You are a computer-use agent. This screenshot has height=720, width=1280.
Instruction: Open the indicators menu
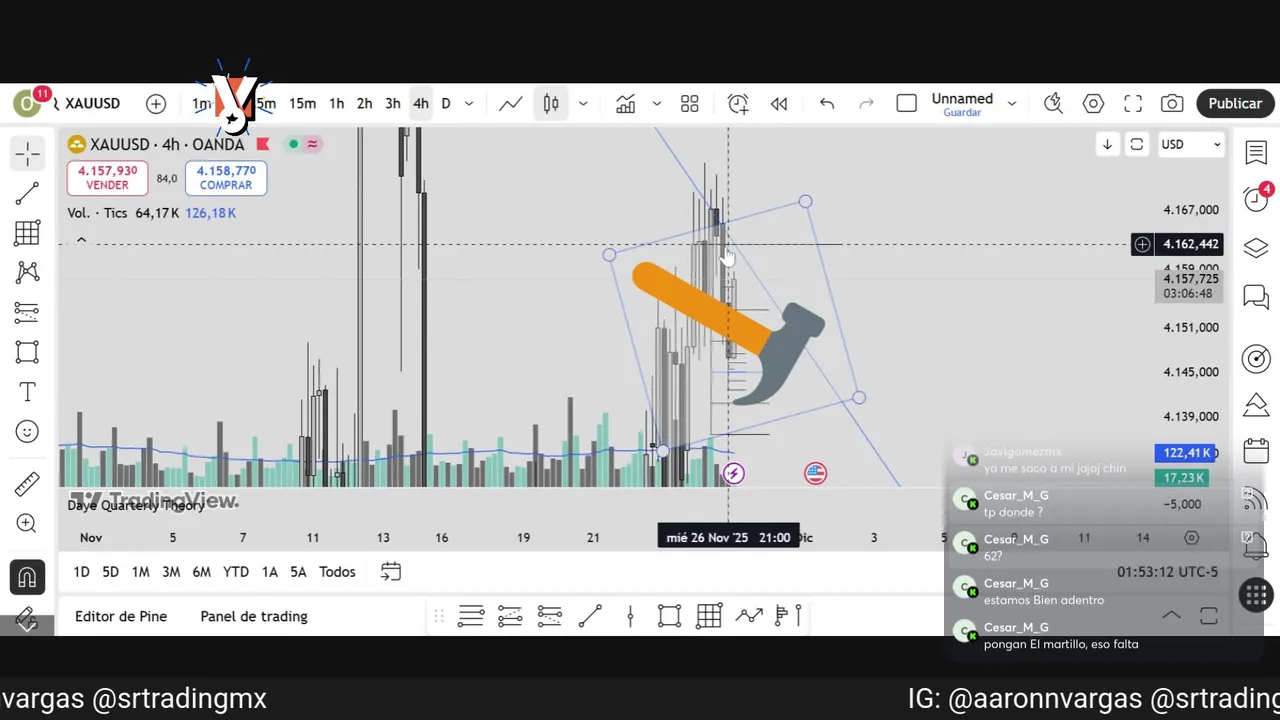tap(626, 103)
